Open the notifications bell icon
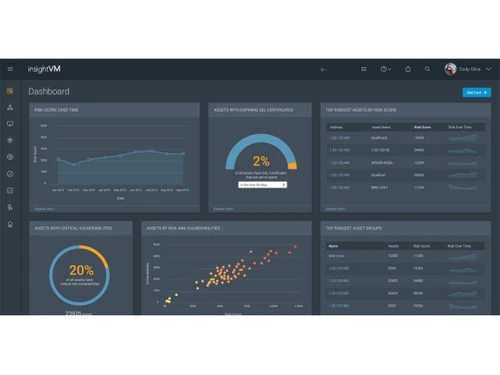The image size is (500, 375). (408, 69)
